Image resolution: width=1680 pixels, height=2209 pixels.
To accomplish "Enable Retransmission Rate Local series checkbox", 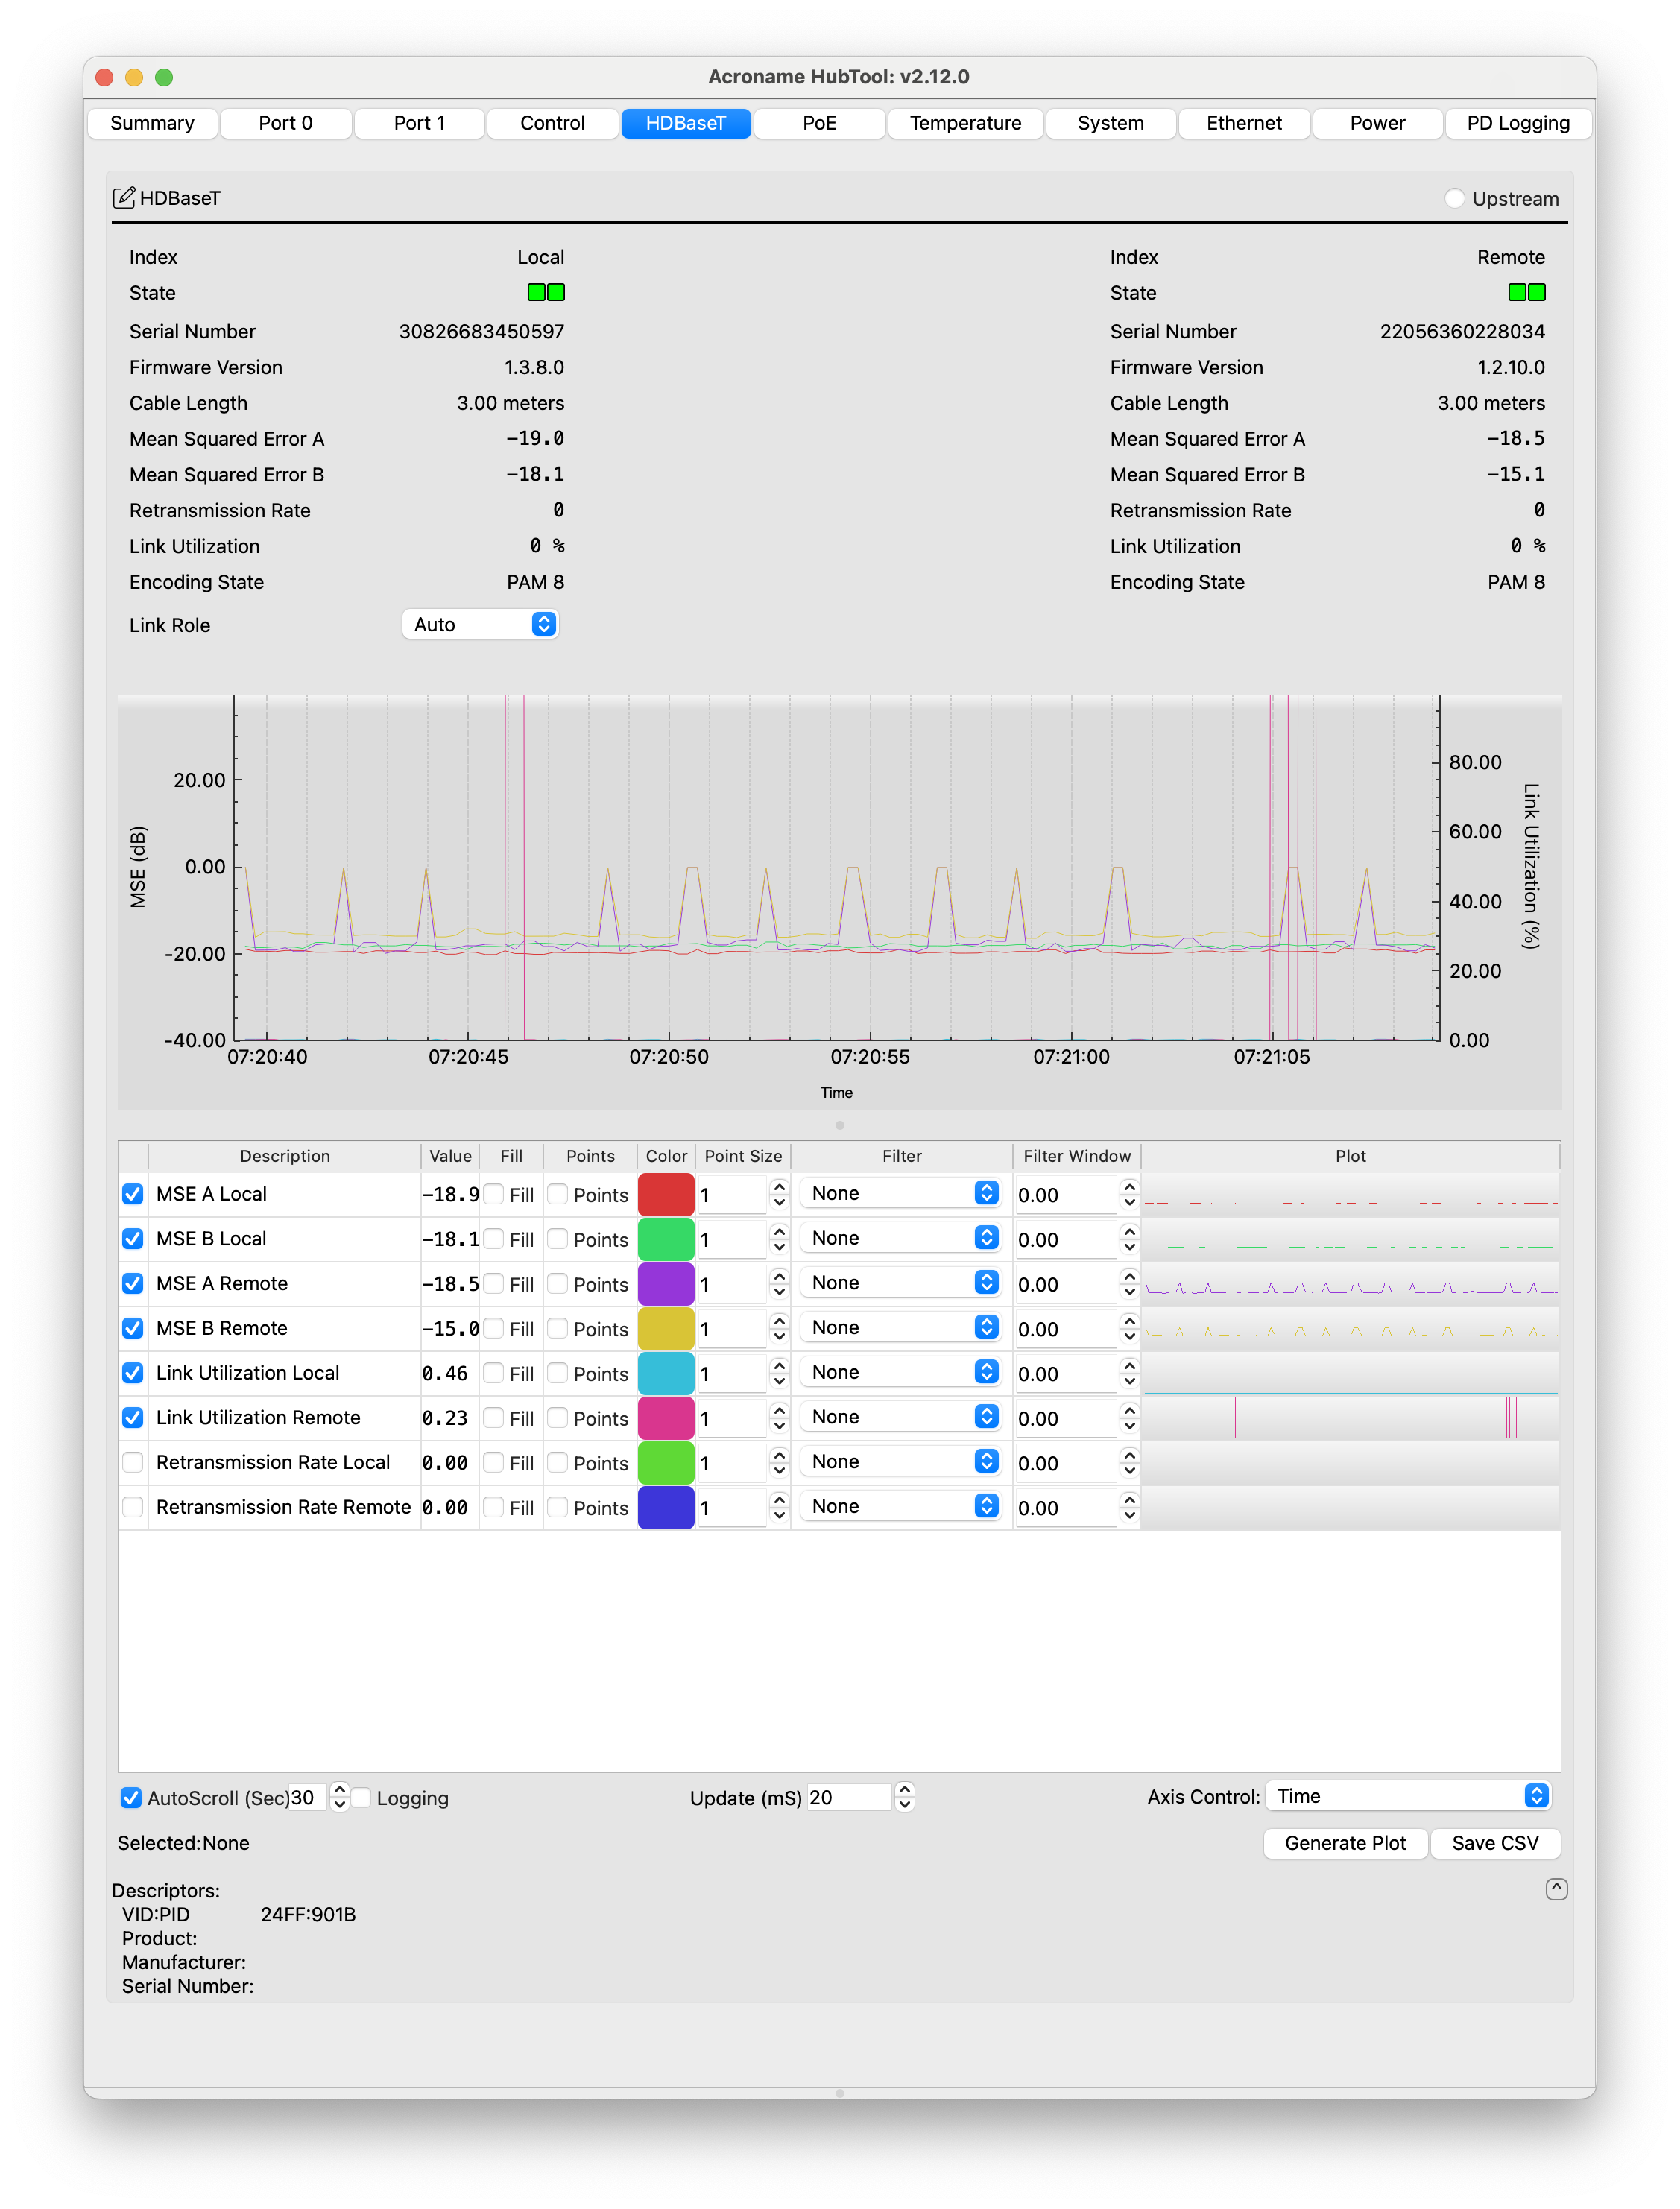I will (x=133, y=1462).
